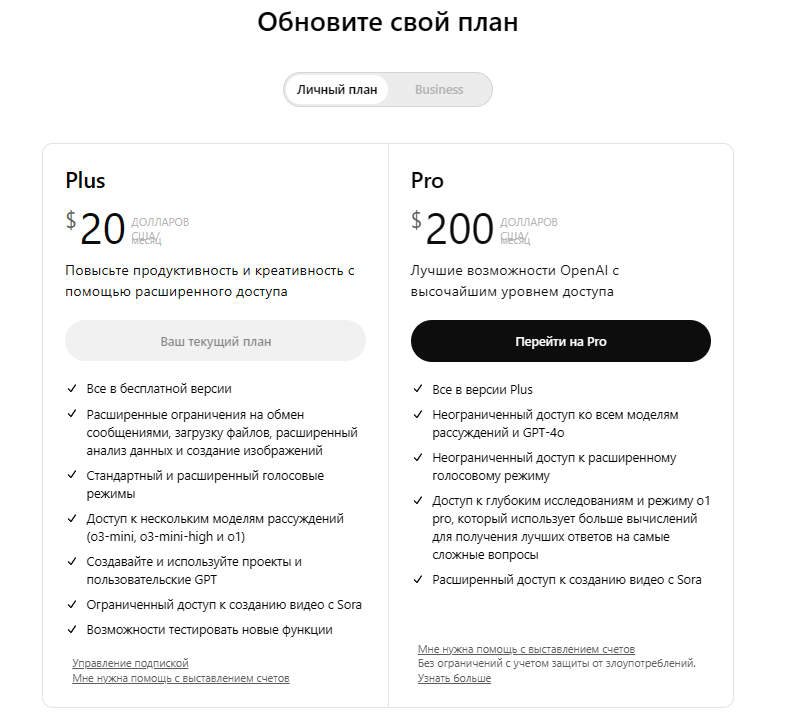
Task: Click checkmark beside Стандартный и расширенный голосовые режимы
Action: (72, 475)
